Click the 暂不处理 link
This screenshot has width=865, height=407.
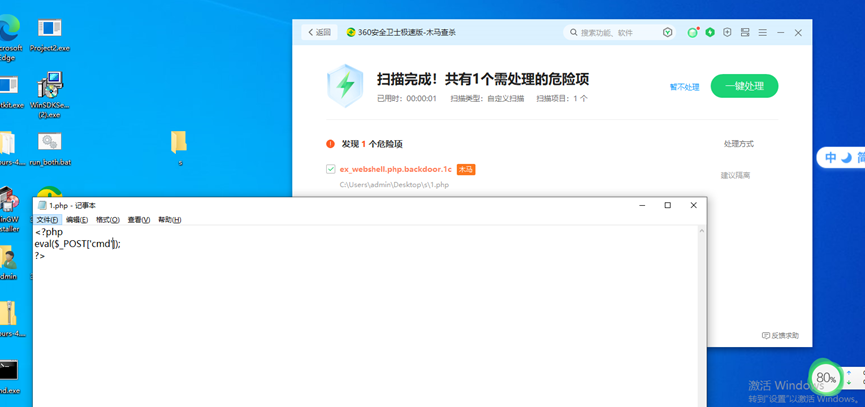pos(685,87)
